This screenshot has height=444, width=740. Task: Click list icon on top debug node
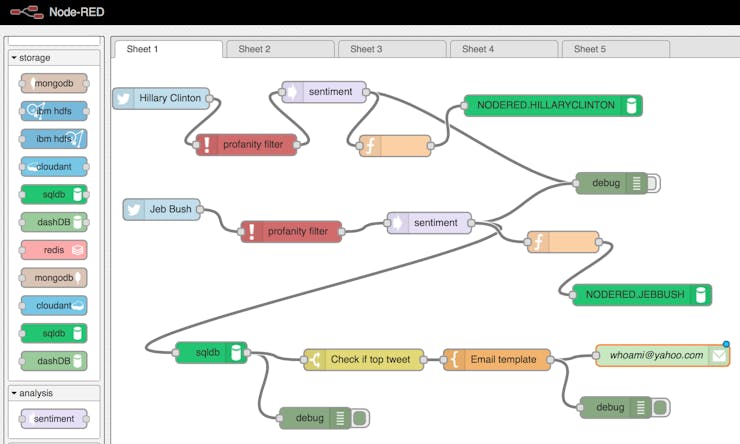pyautogui.click(x=637, y=183)
